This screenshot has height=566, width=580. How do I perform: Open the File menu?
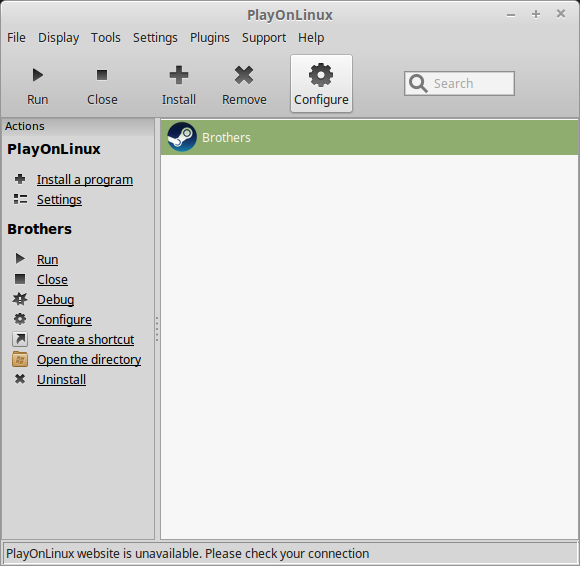tap(16, 38)
